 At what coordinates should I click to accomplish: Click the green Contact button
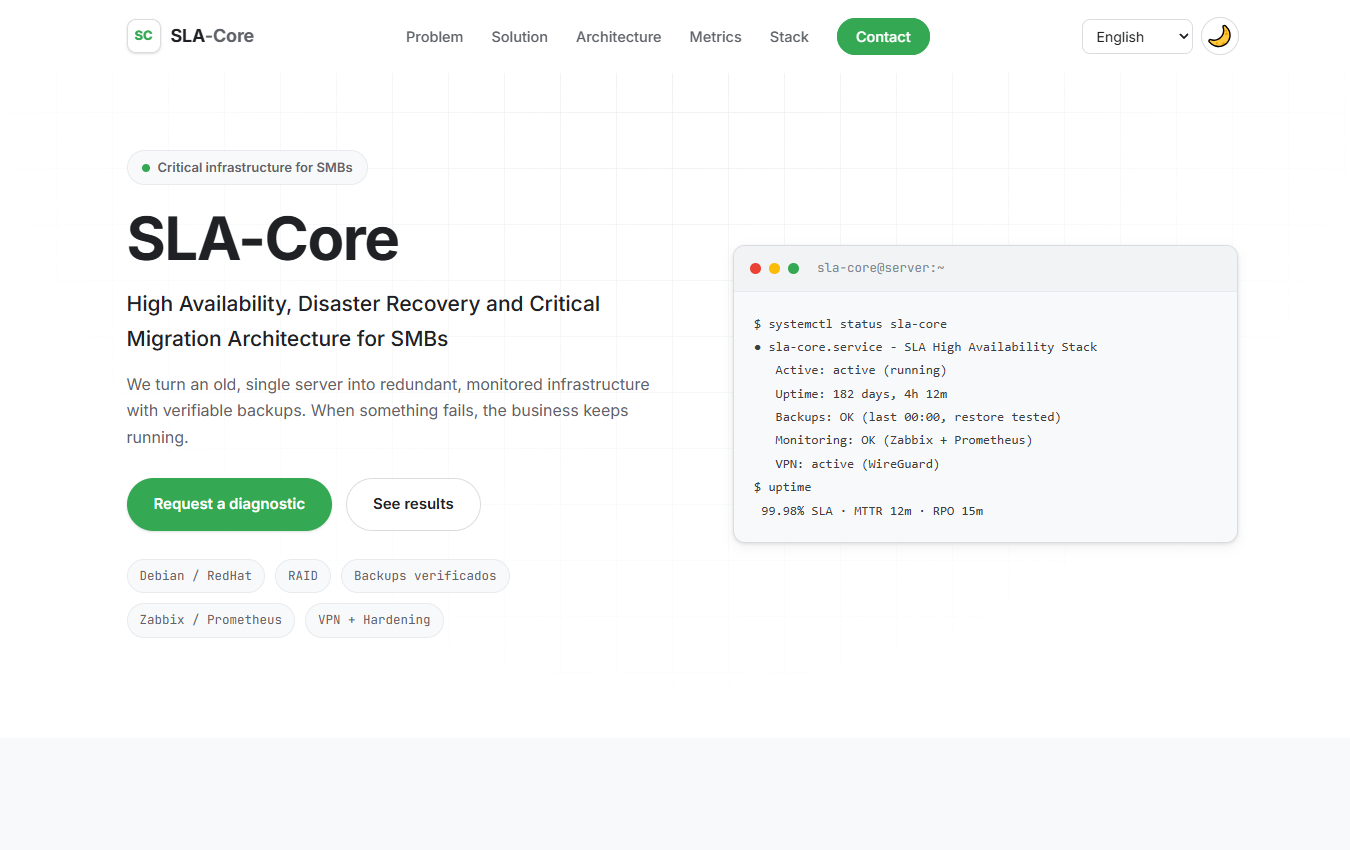[x=883, y=37]
